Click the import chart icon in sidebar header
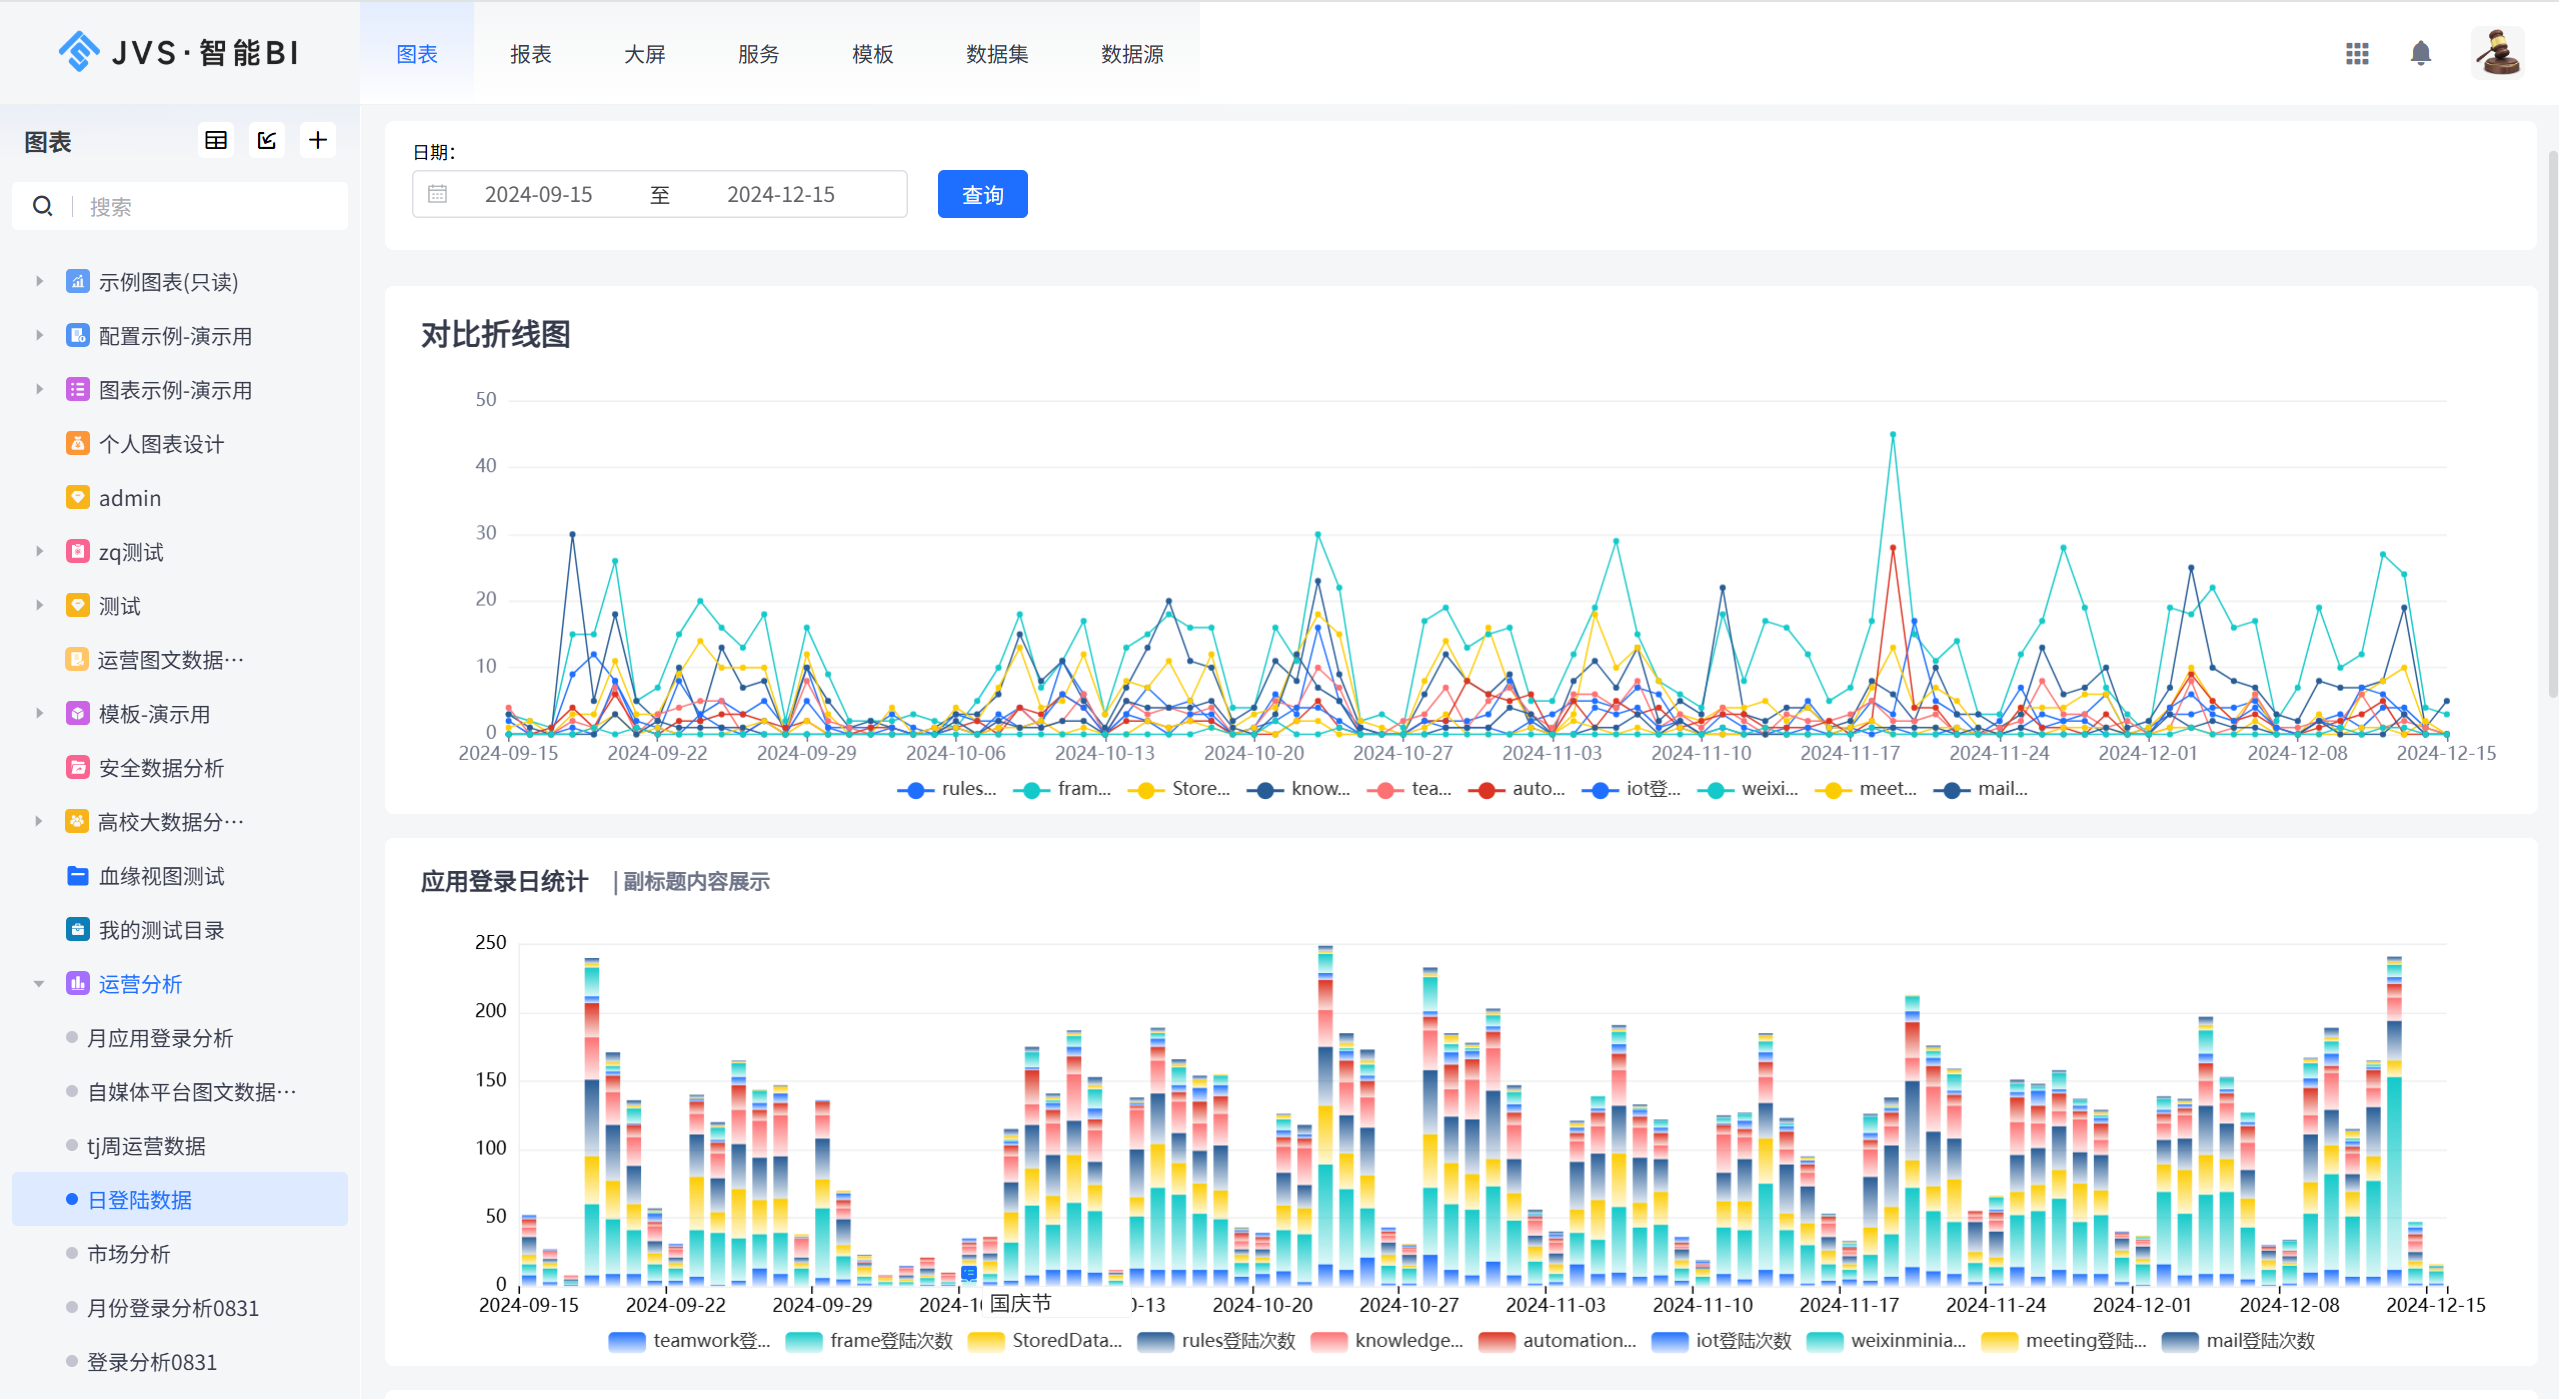This screenshot has width=2559, height=1399. click(x=267, y=141)
